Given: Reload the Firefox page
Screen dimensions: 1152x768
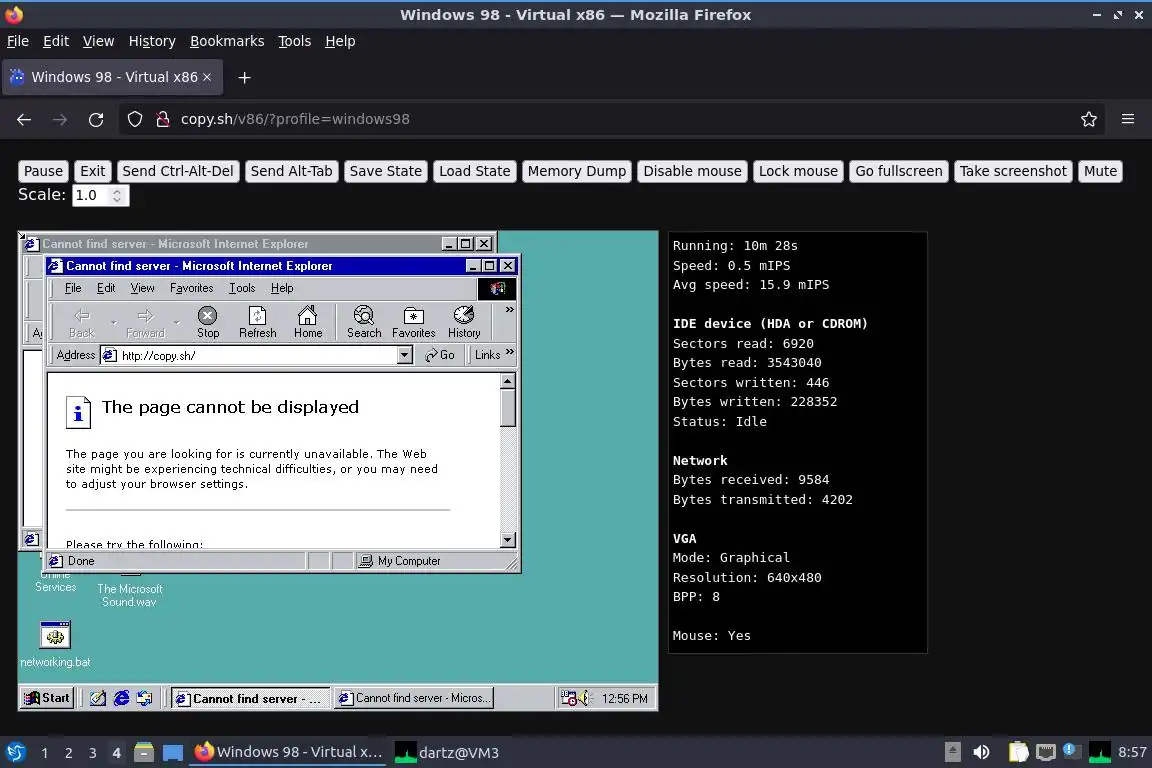Looking at the screenshot, I should [96, 119].
